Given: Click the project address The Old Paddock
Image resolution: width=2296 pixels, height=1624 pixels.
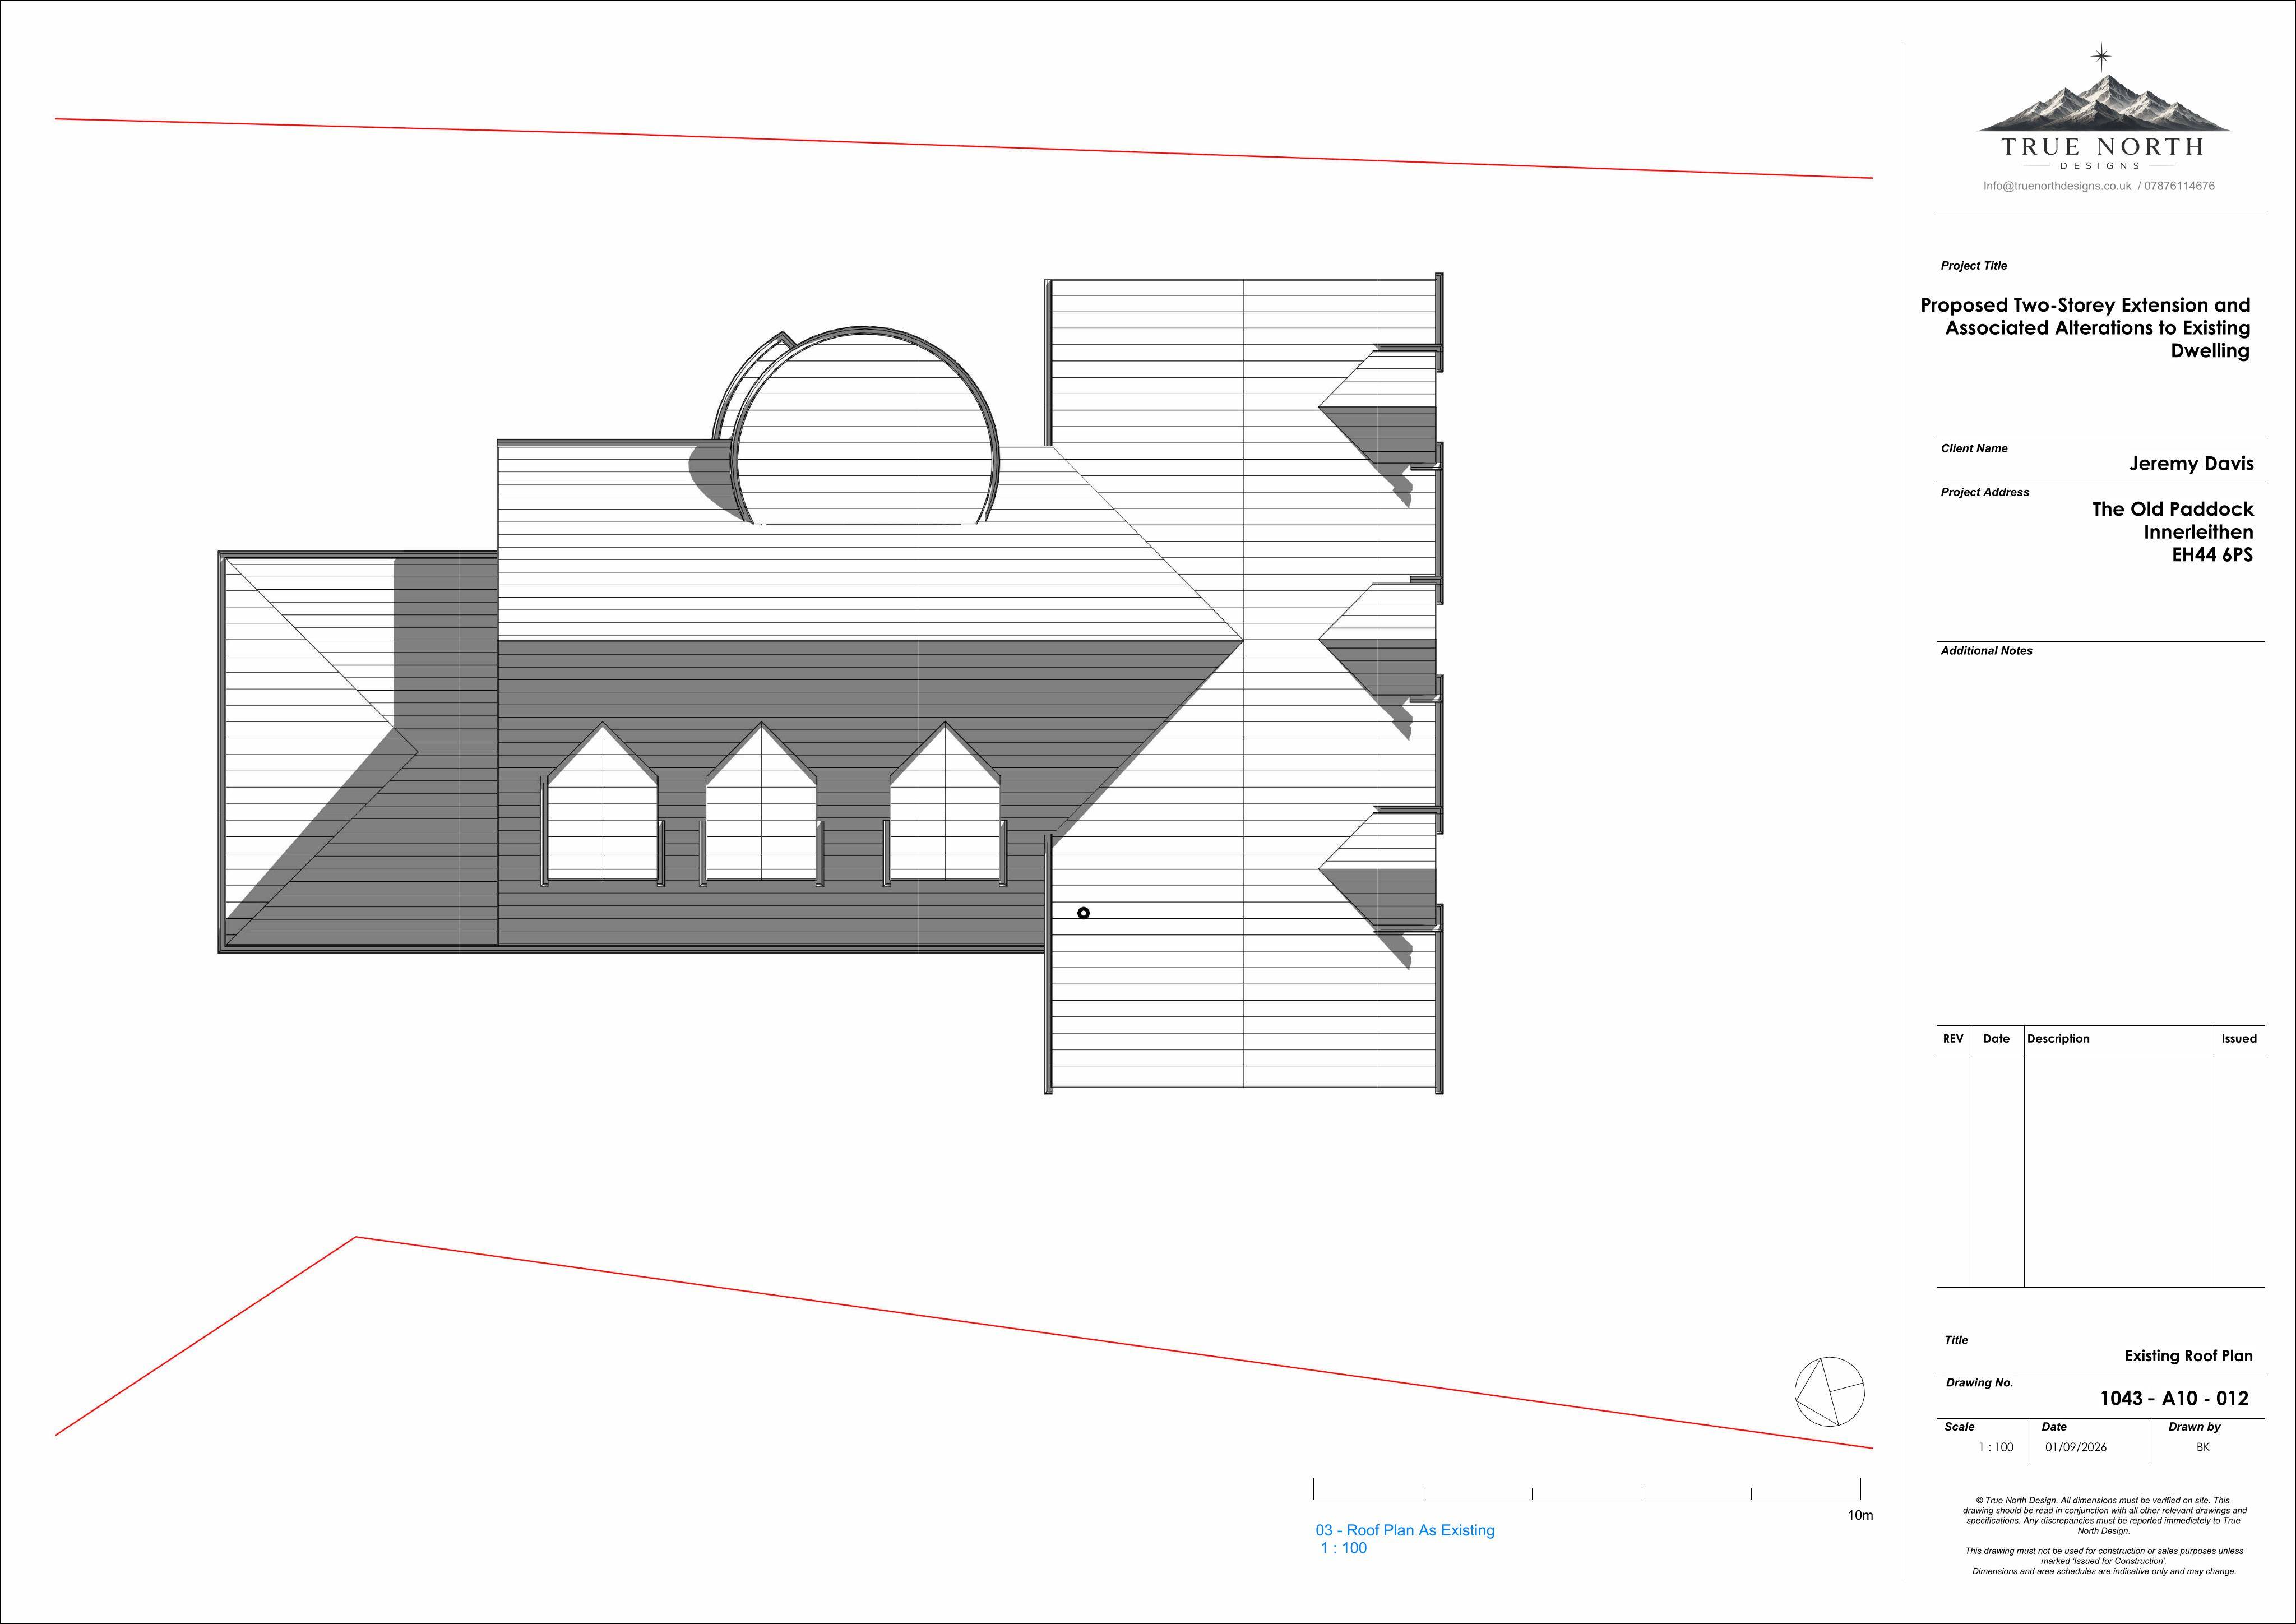Looking at the screenshot, I should (2173, 509).
